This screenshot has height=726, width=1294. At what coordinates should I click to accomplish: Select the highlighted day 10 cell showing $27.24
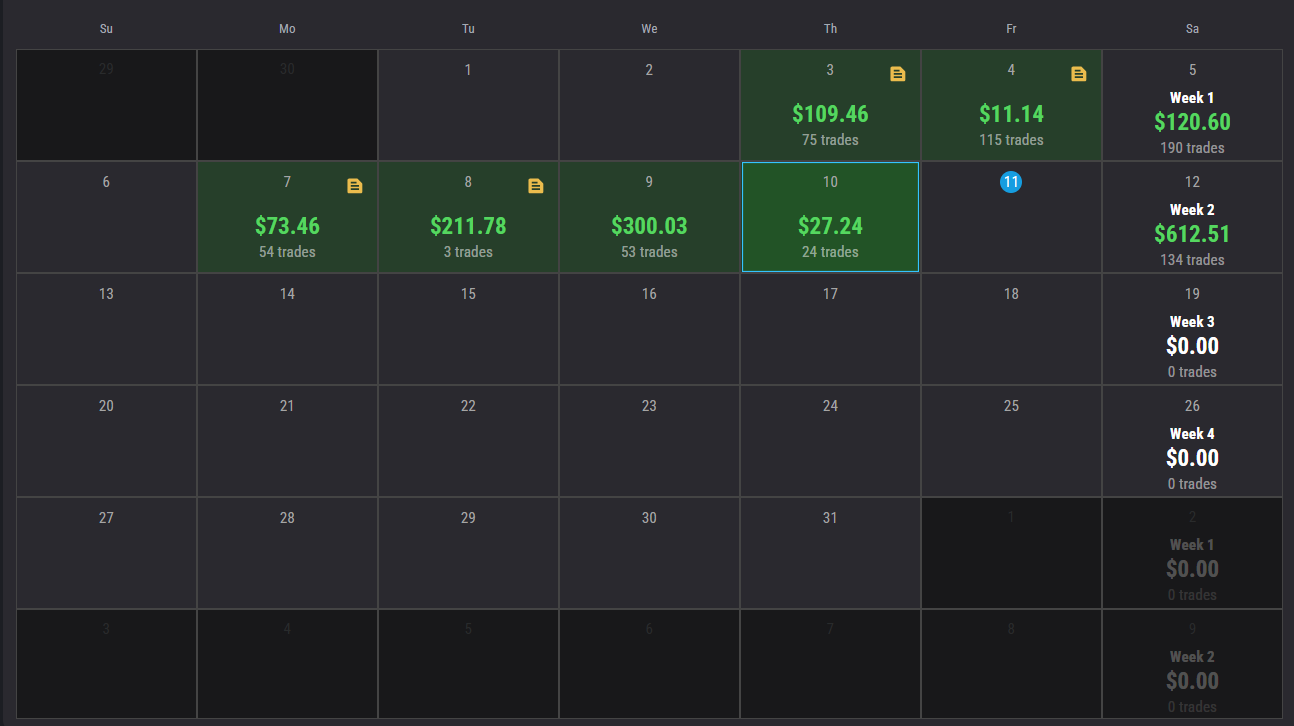pos(830,217)
